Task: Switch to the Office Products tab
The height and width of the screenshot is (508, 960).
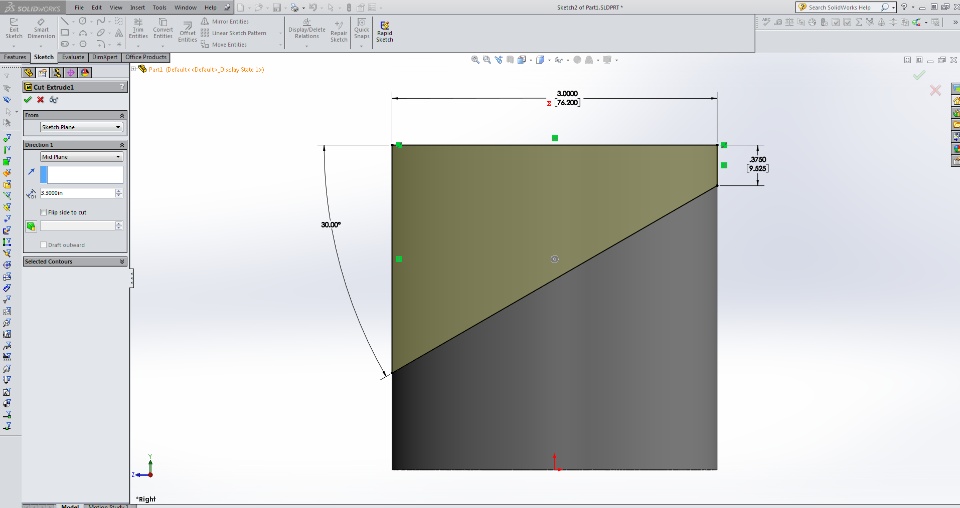Action: [x=146, y=57]
